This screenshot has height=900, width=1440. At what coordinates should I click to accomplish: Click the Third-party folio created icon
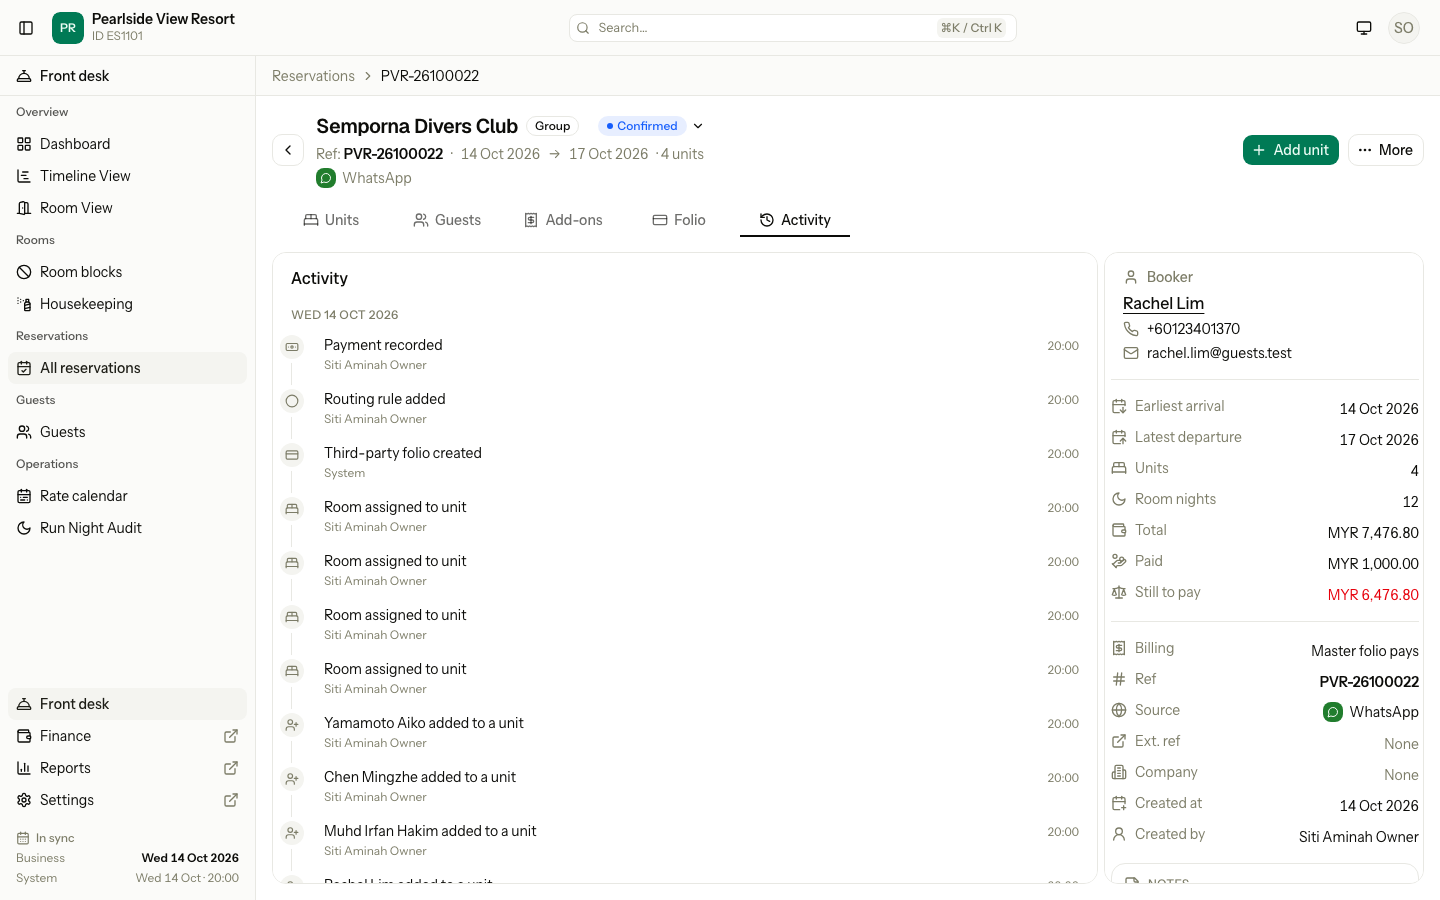pyautogui.click(x=292, y=455)
